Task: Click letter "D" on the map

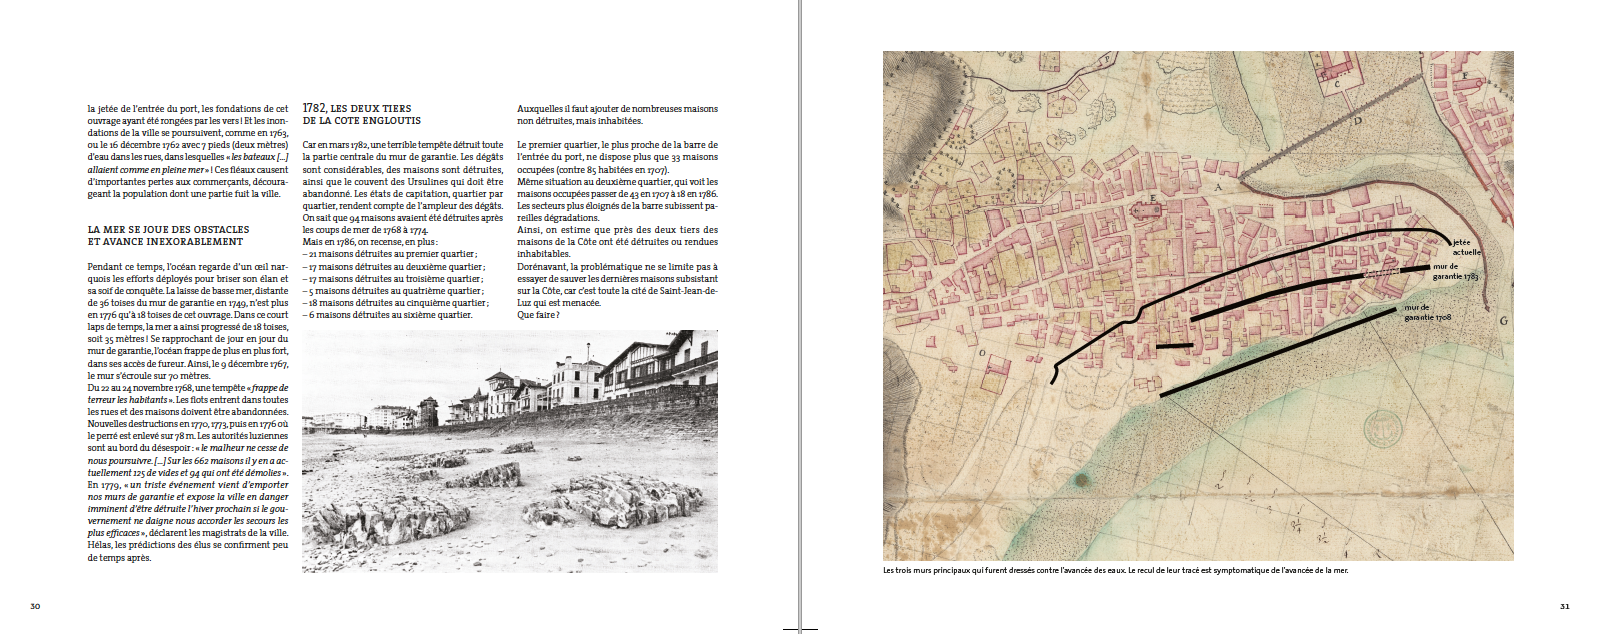Action: point(1357,121)
